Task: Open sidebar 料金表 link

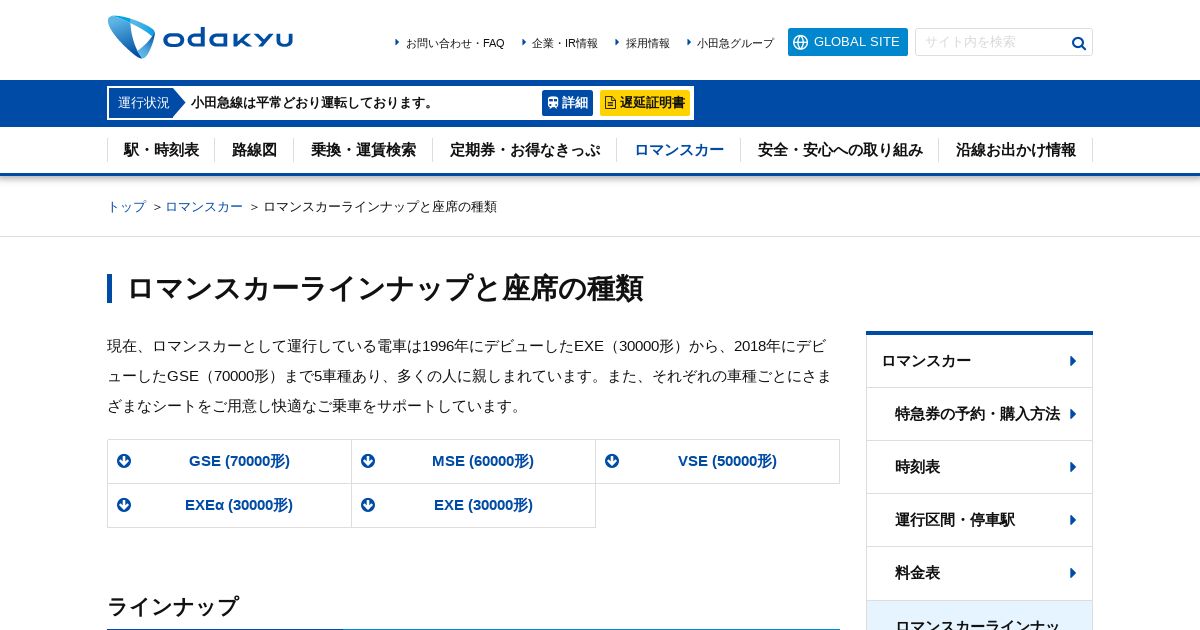Action: coord(979,573)
